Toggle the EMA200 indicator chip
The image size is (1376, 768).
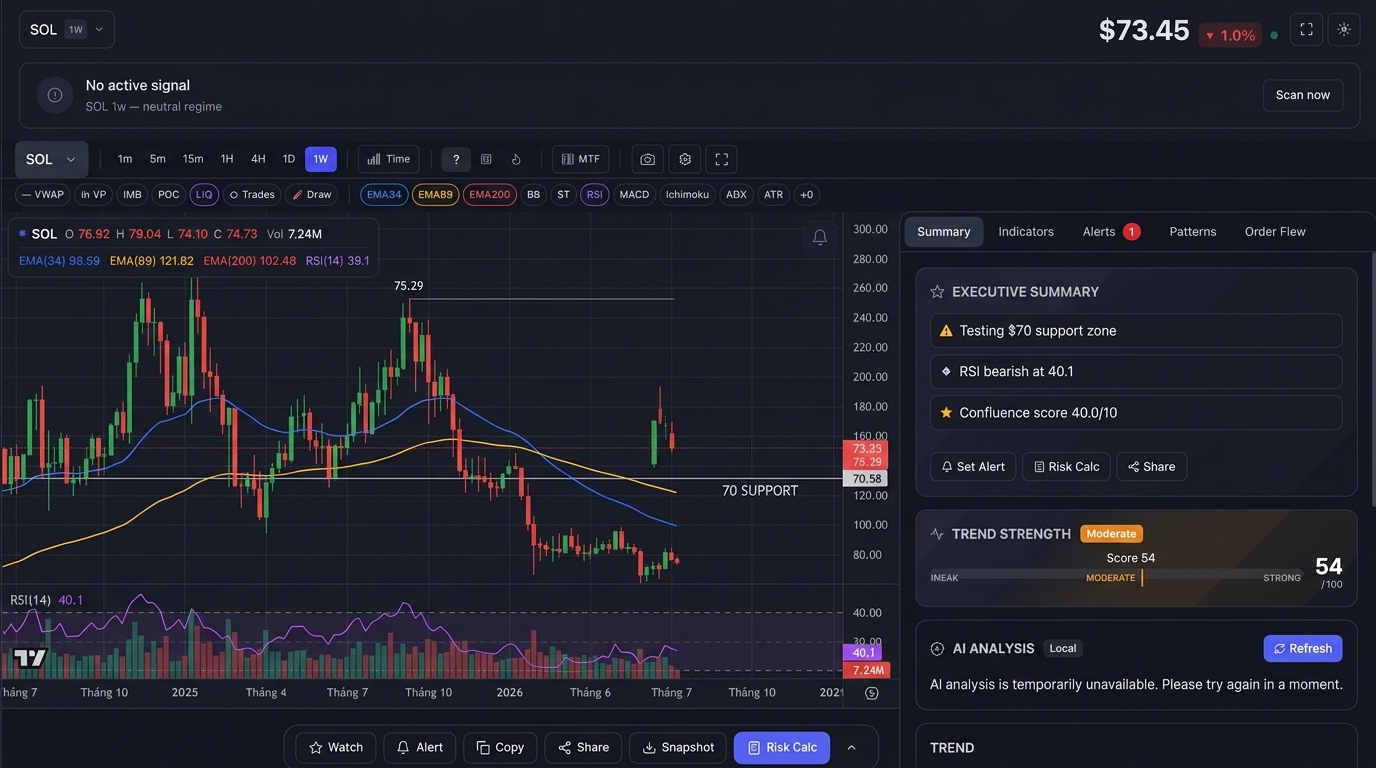click(x=490, y=195)
